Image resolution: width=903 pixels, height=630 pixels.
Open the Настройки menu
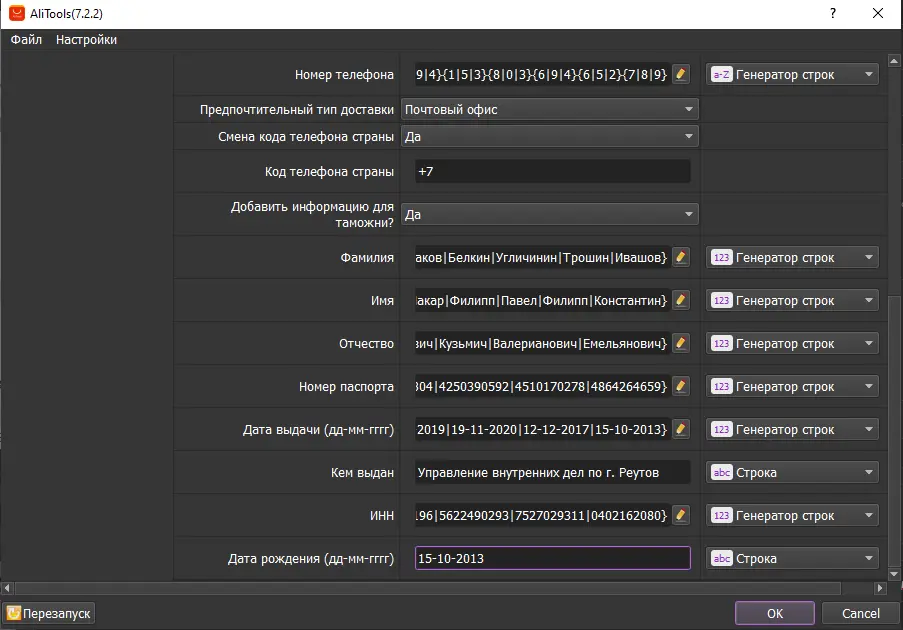[86, 40]
